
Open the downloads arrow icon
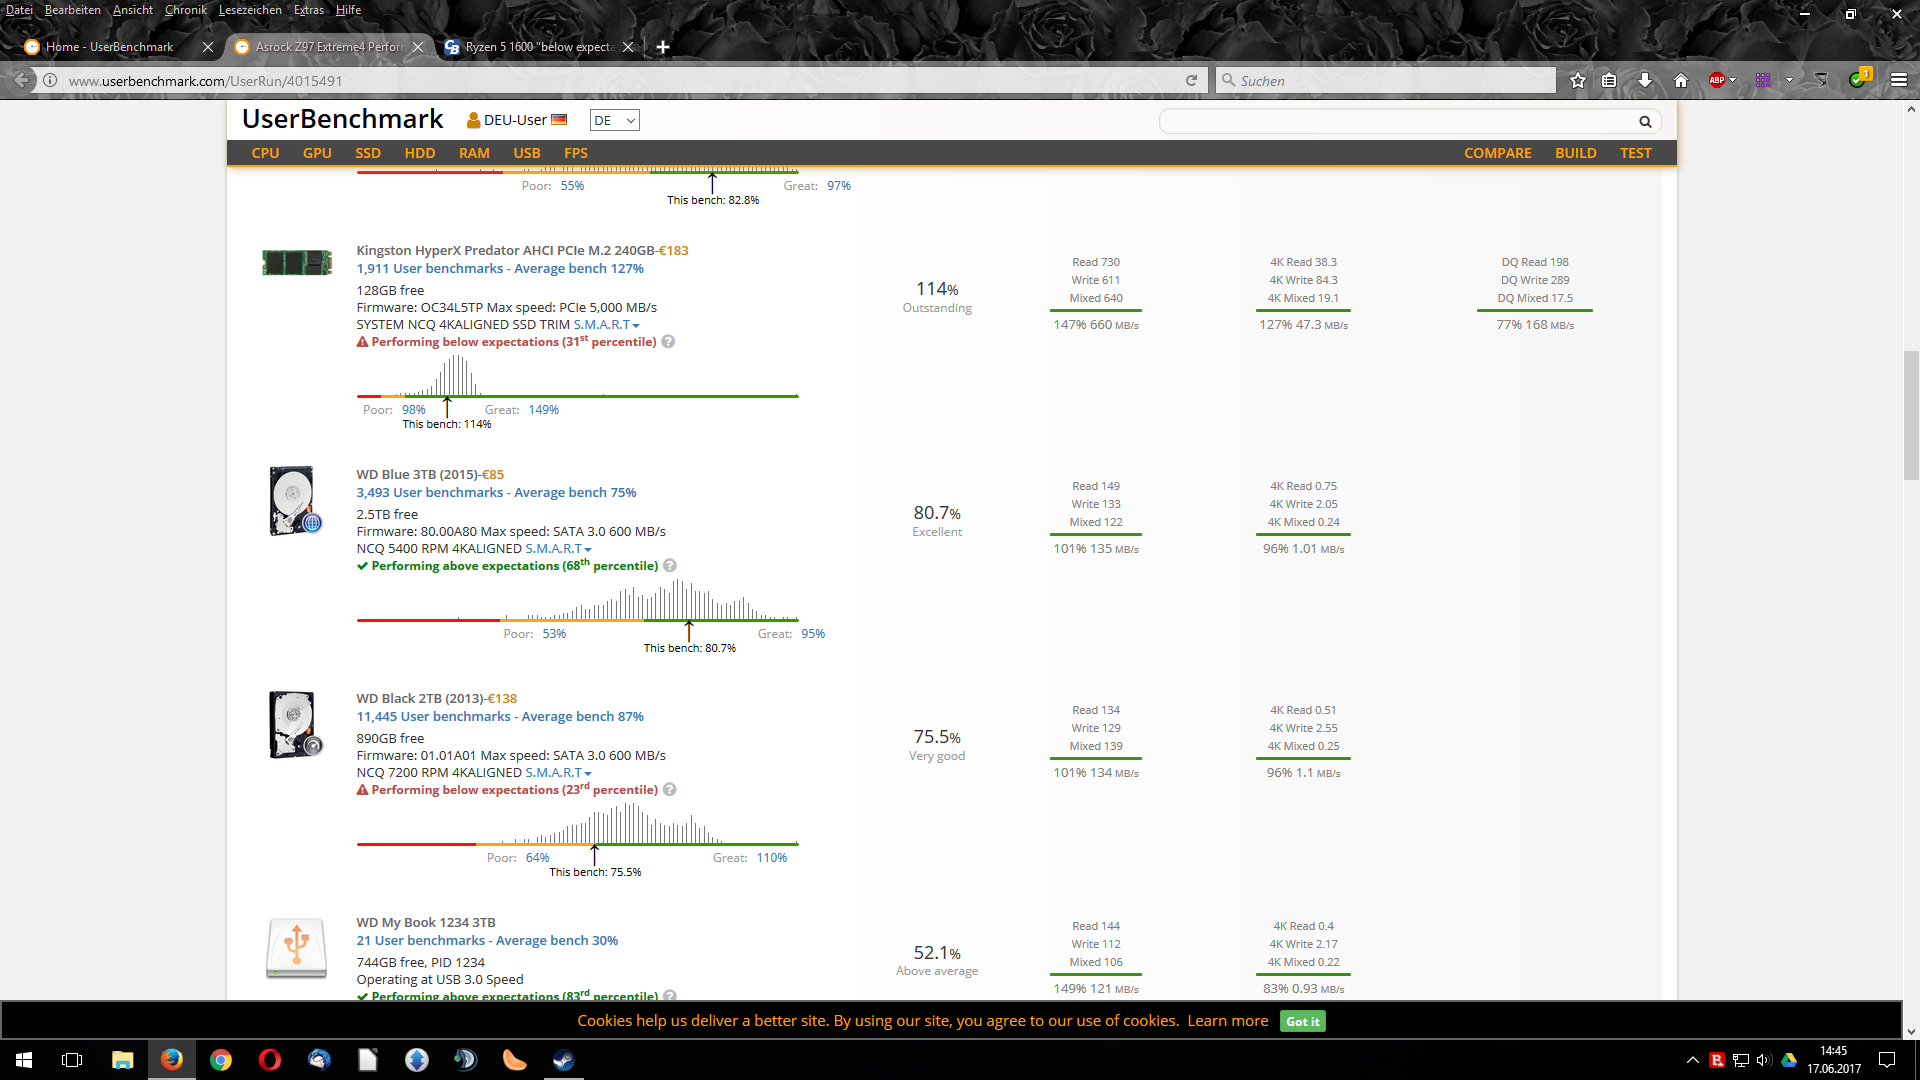coord(1645,81)
